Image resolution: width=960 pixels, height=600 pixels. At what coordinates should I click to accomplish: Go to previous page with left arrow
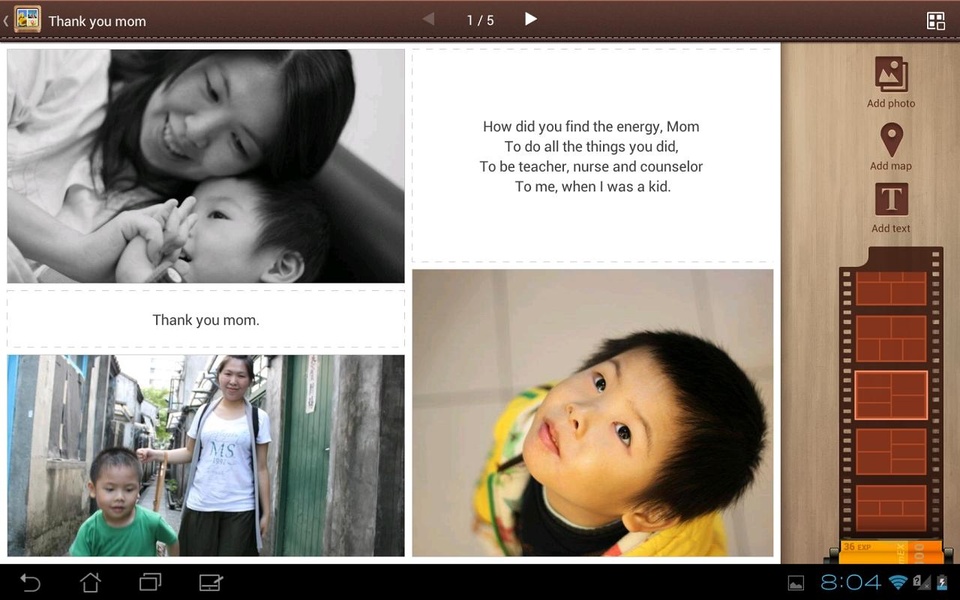click(429, 19)
